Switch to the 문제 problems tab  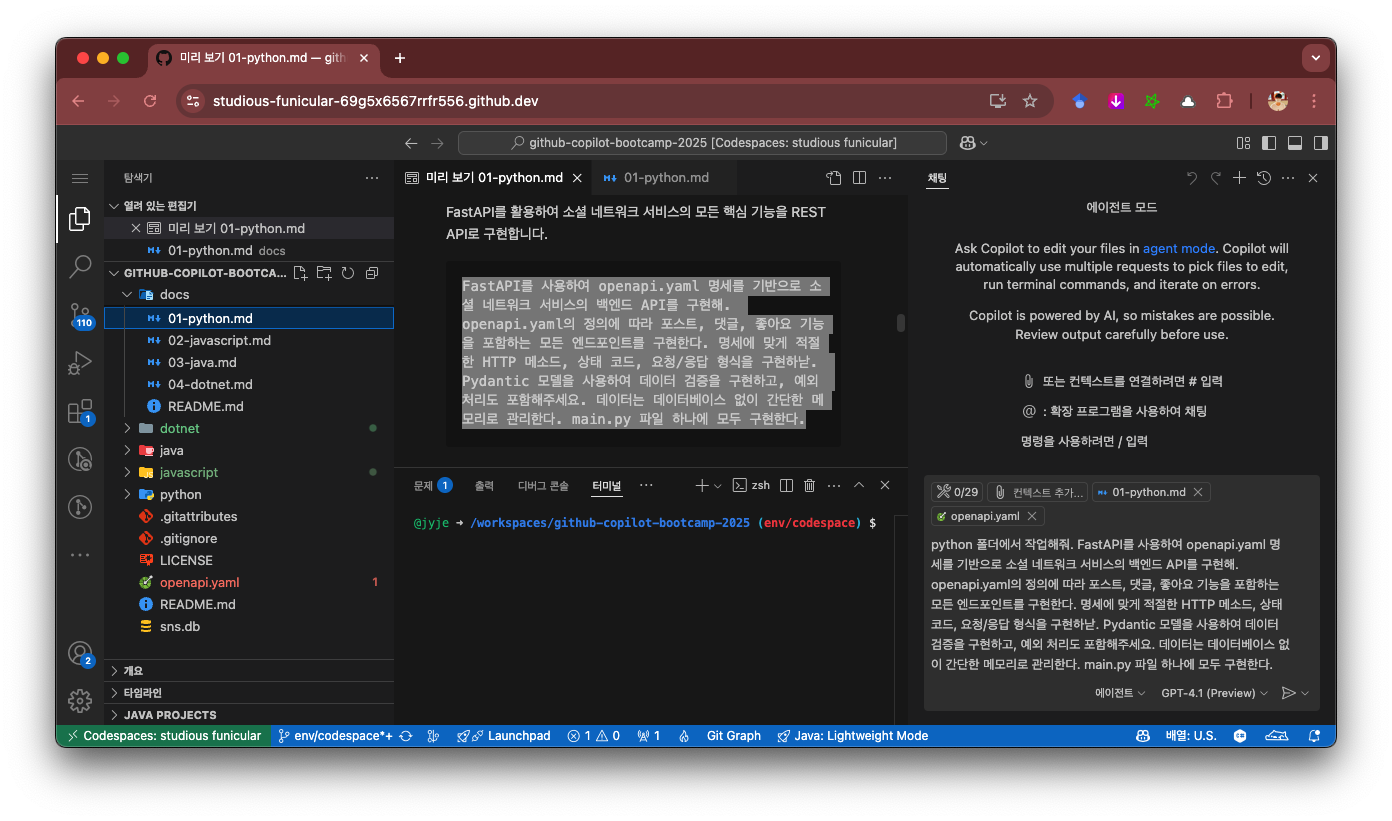(433, 485)
